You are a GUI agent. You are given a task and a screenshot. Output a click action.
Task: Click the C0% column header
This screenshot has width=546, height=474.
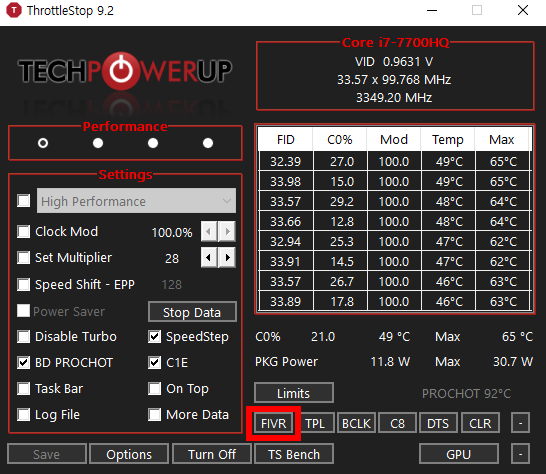(340, 139)
